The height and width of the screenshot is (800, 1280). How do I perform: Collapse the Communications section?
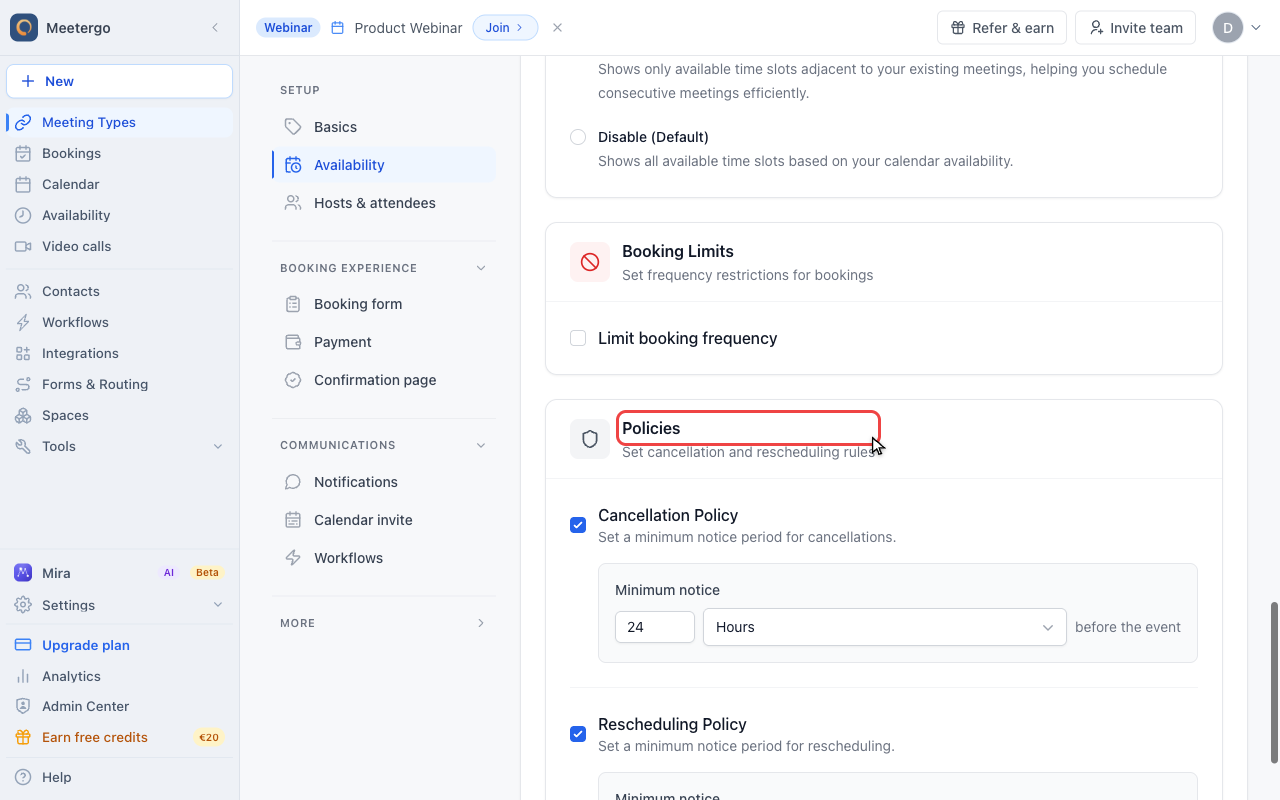481,445
